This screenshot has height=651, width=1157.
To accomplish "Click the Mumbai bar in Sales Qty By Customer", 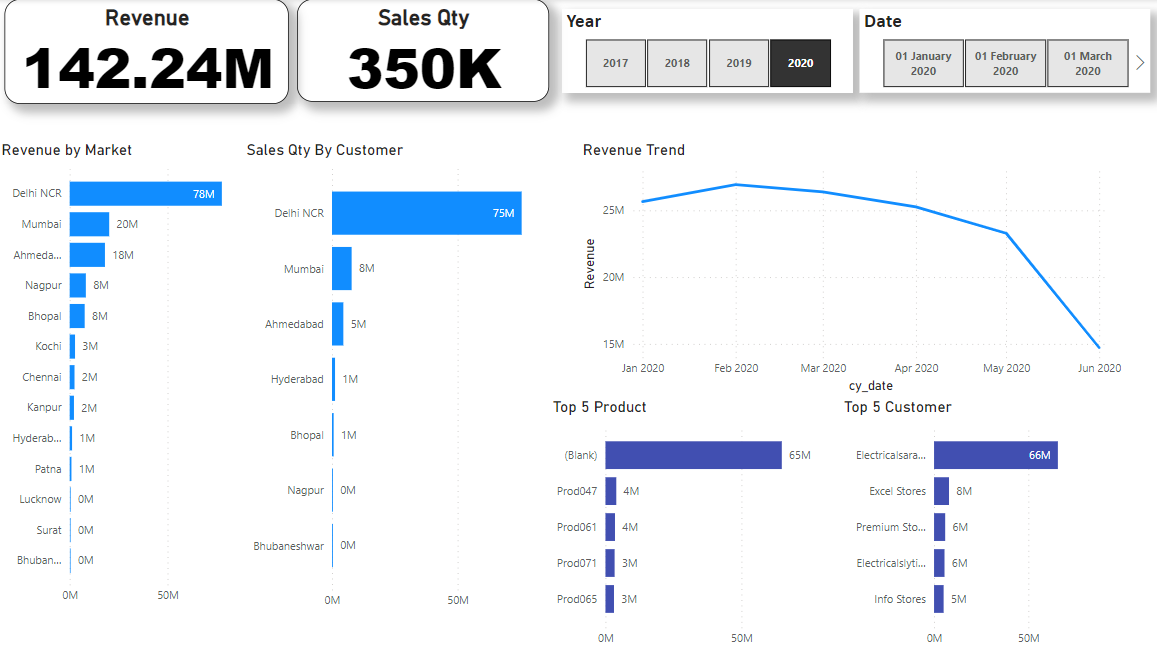I will click(342, 268).
